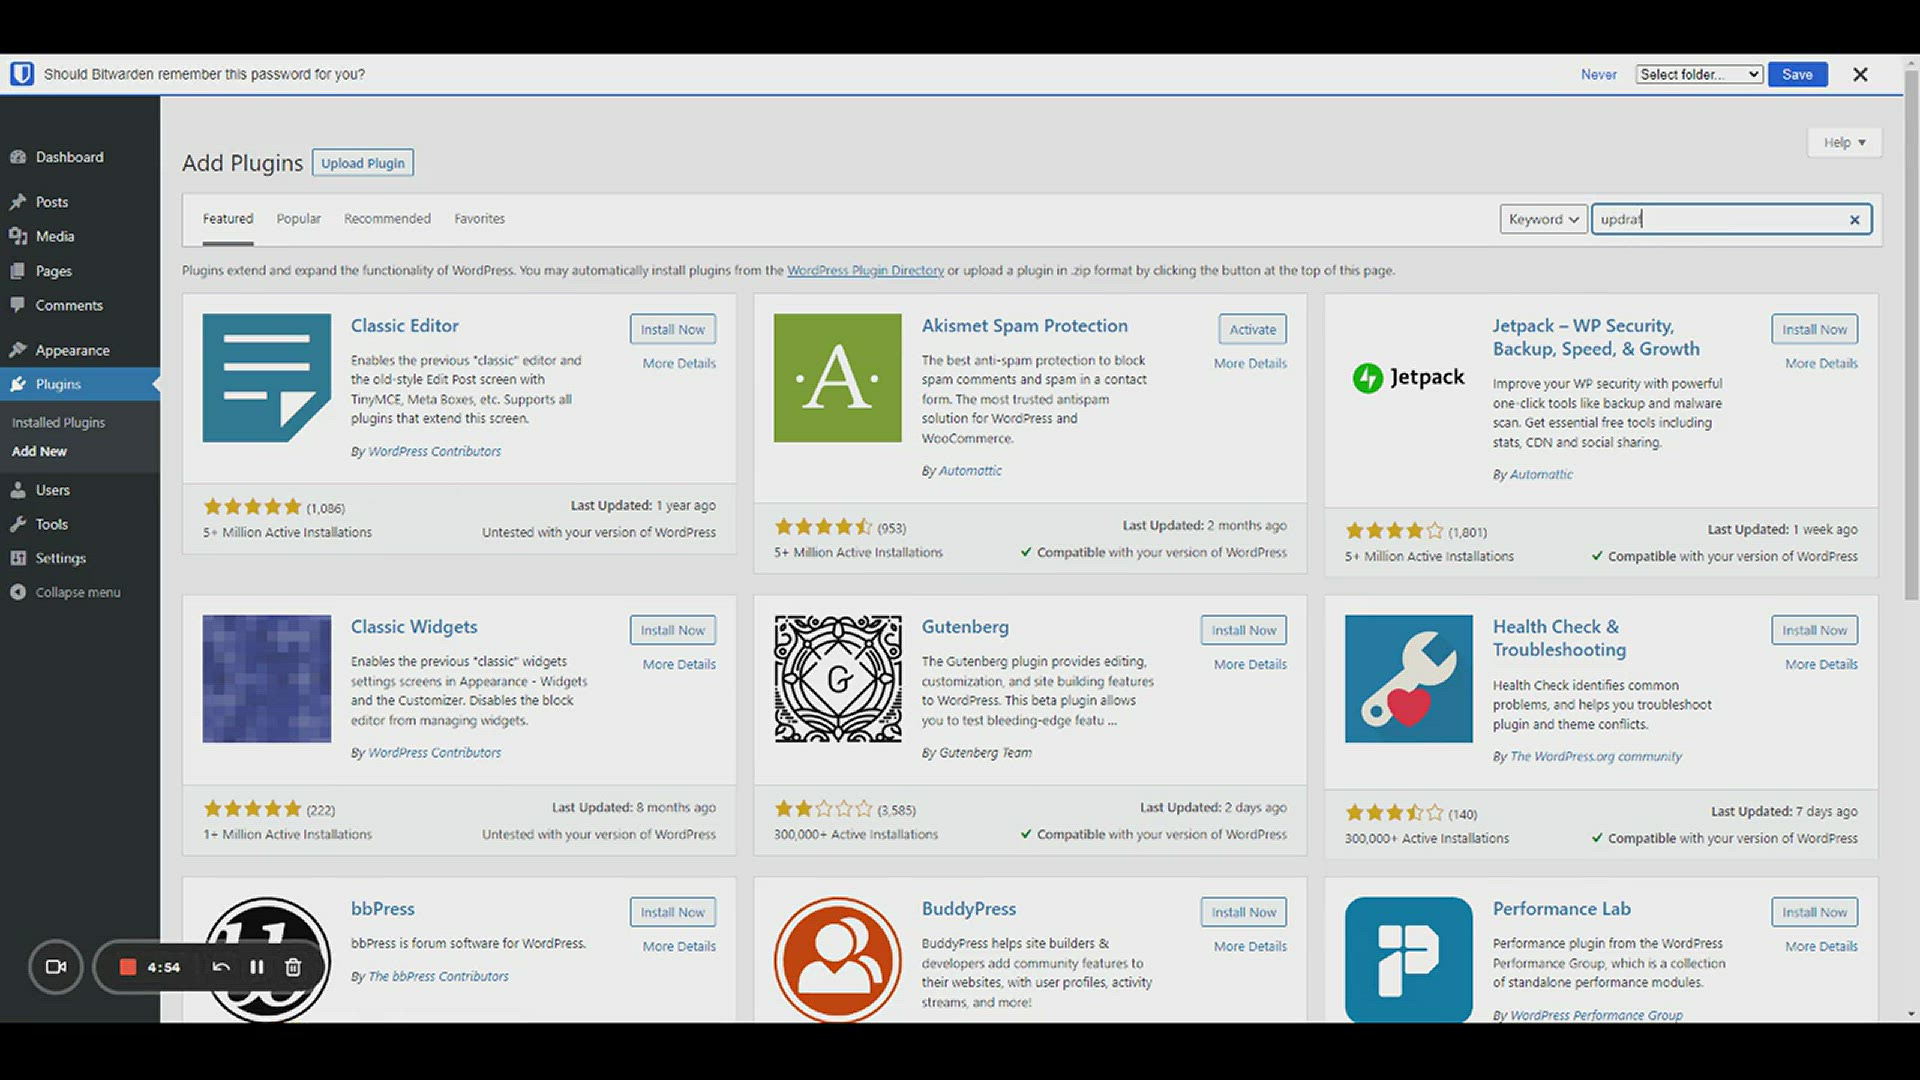Restart recording with the undo arrow

(221, 967)
